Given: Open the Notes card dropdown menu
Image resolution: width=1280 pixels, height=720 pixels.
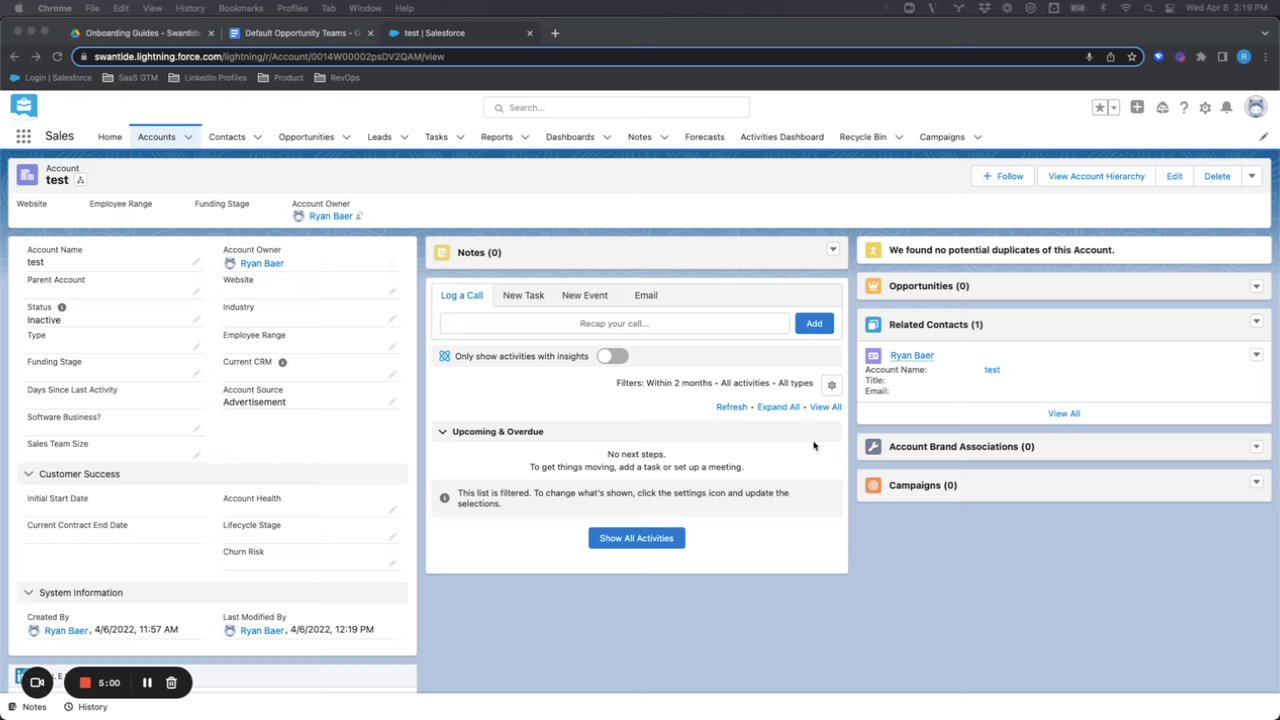Looking at the screenshot, I should click(832, 249).
